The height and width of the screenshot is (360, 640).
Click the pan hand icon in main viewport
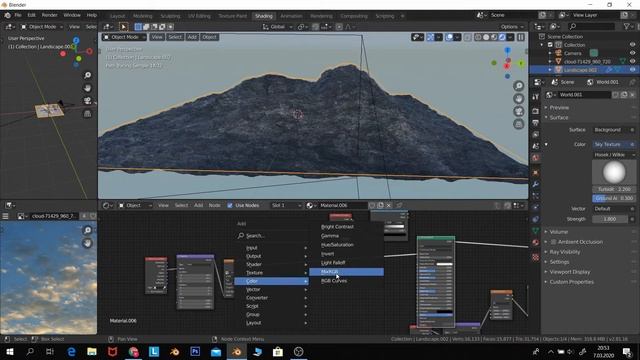[519, 98]
